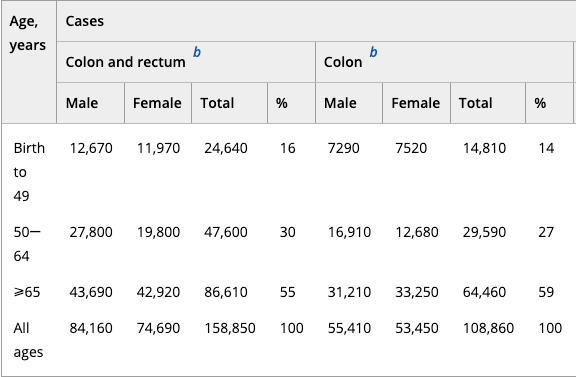Image resolution: width=576 pixels, height=377 pixels.
Task: Select the value 19,800
Action: pyautogui.click(x=158, y=232)
